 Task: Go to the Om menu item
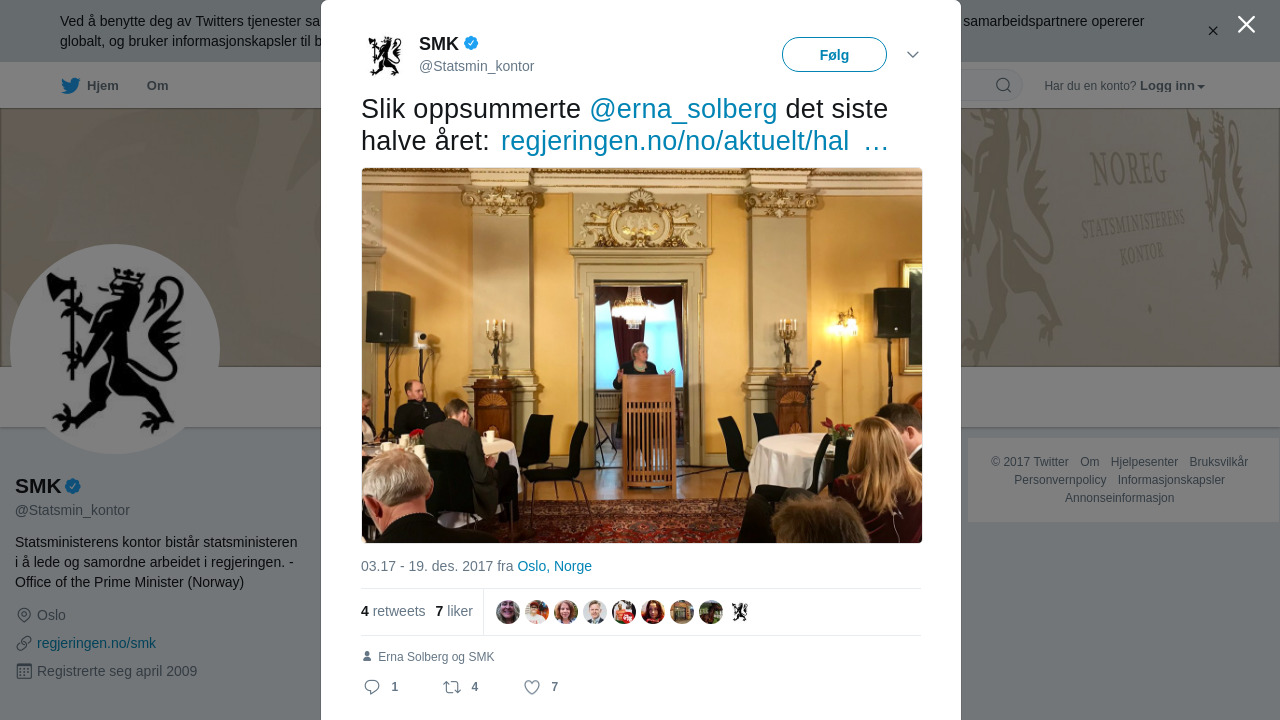(158, 86)
